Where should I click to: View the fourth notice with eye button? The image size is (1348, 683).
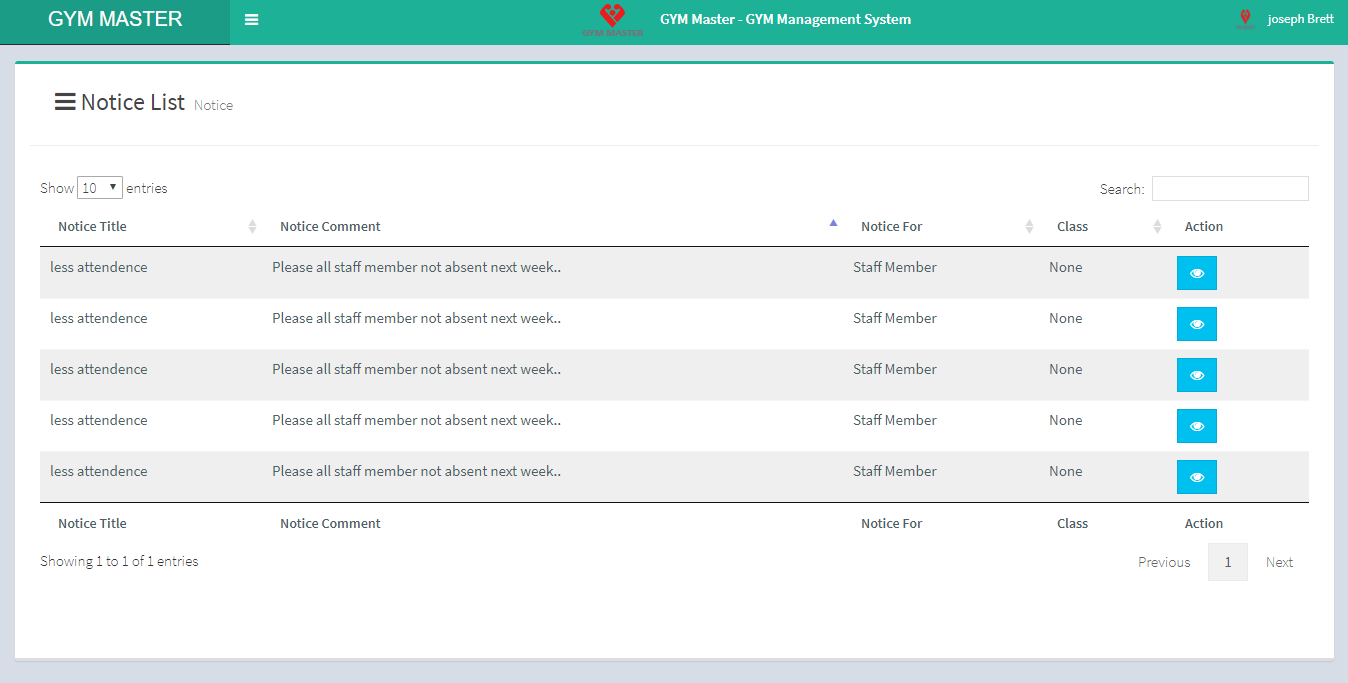coord(1196,426)
